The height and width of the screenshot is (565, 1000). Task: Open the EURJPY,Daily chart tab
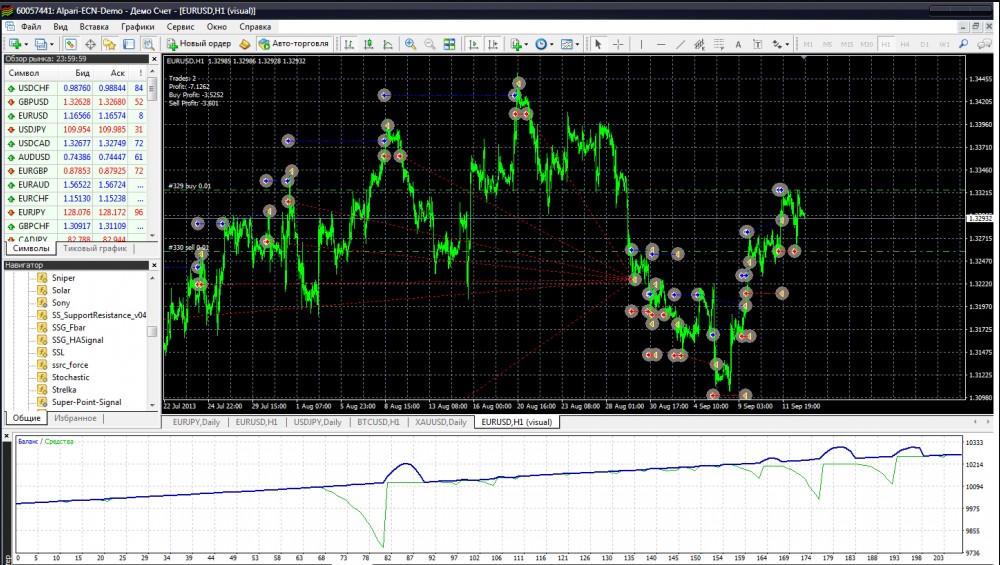coord(196,422)
